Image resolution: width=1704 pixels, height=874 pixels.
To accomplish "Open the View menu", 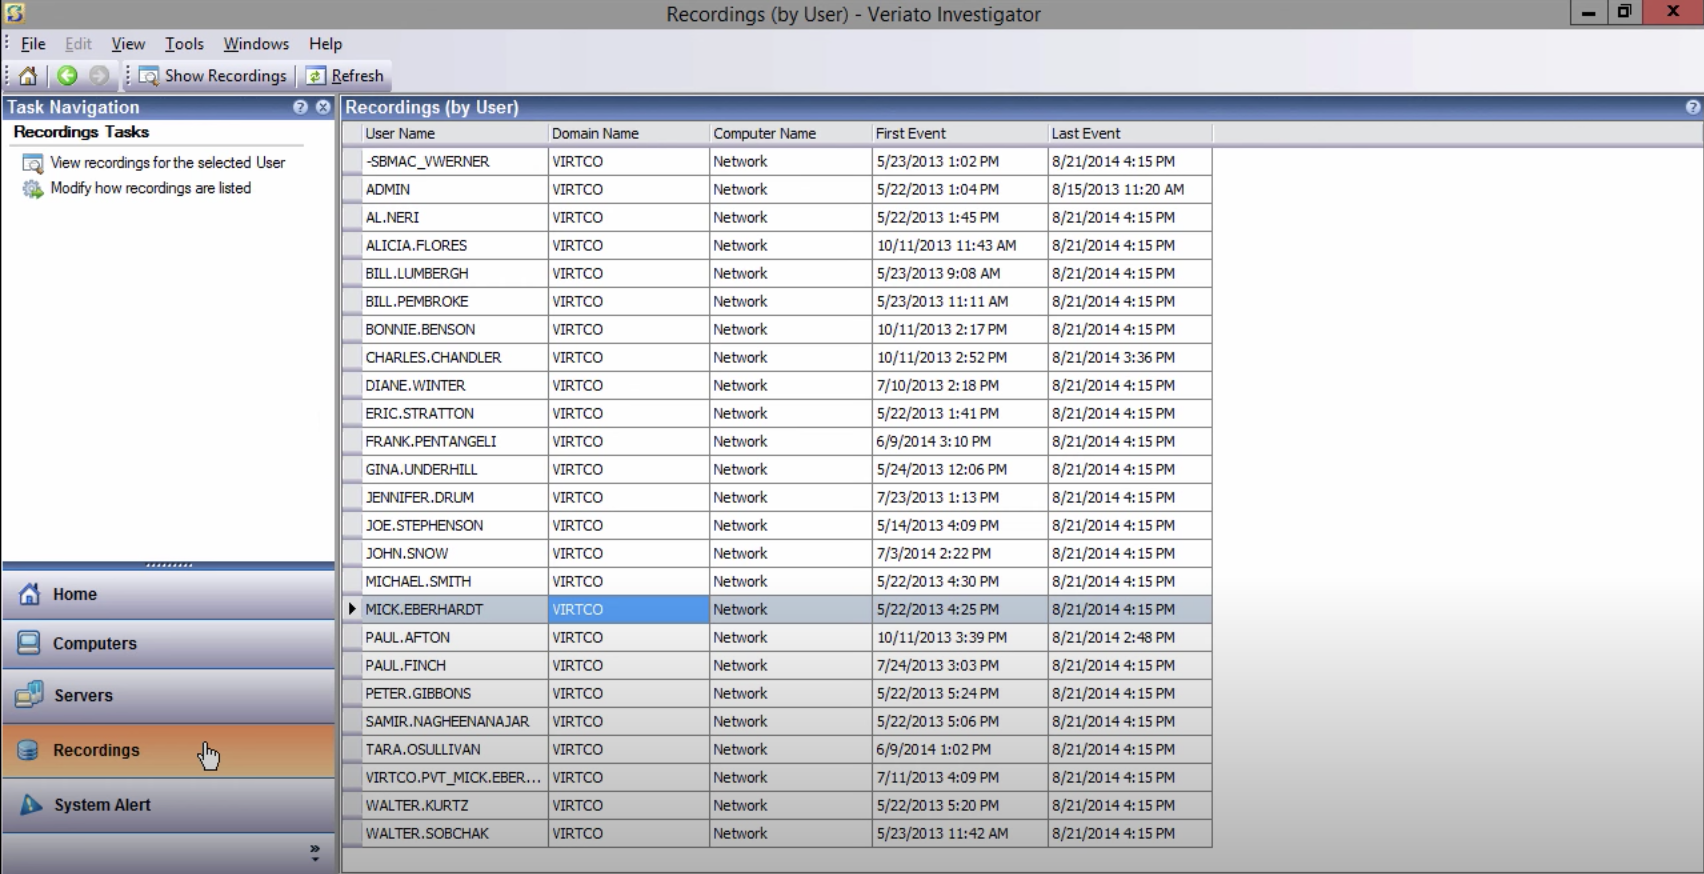I will pos(128,44).
